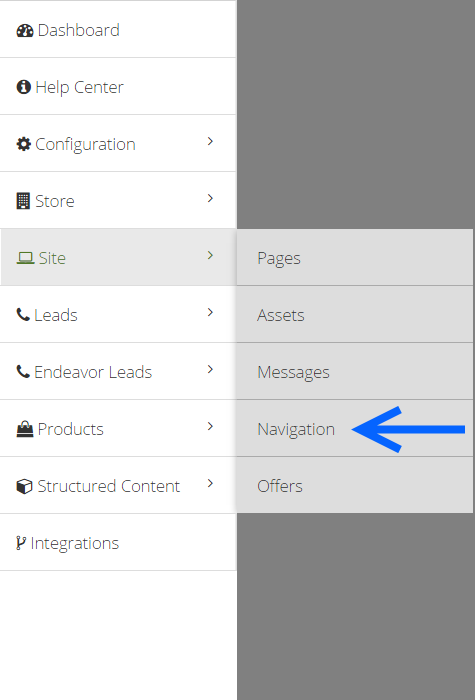This screenshot has width=475, height=700.
Task: Click the Products shopping bag icon
Action: [25, 429]
